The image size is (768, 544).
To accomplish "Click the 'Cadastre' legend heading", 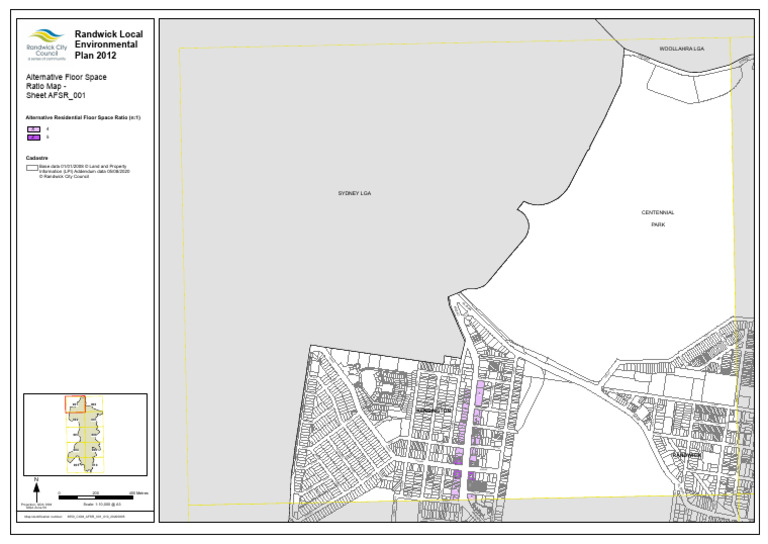I will click(x=37, y=158).
